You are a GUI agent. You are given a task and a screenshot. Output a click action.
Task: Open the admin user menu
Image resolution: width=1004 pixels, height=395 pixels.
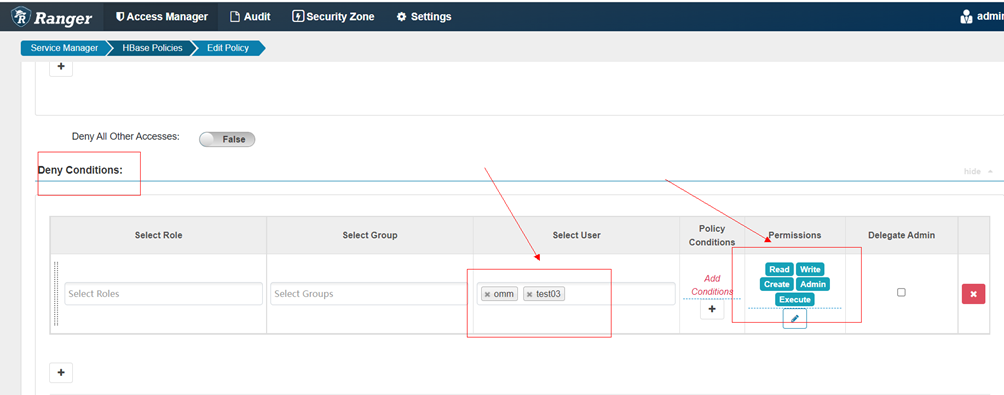point(982,17)
